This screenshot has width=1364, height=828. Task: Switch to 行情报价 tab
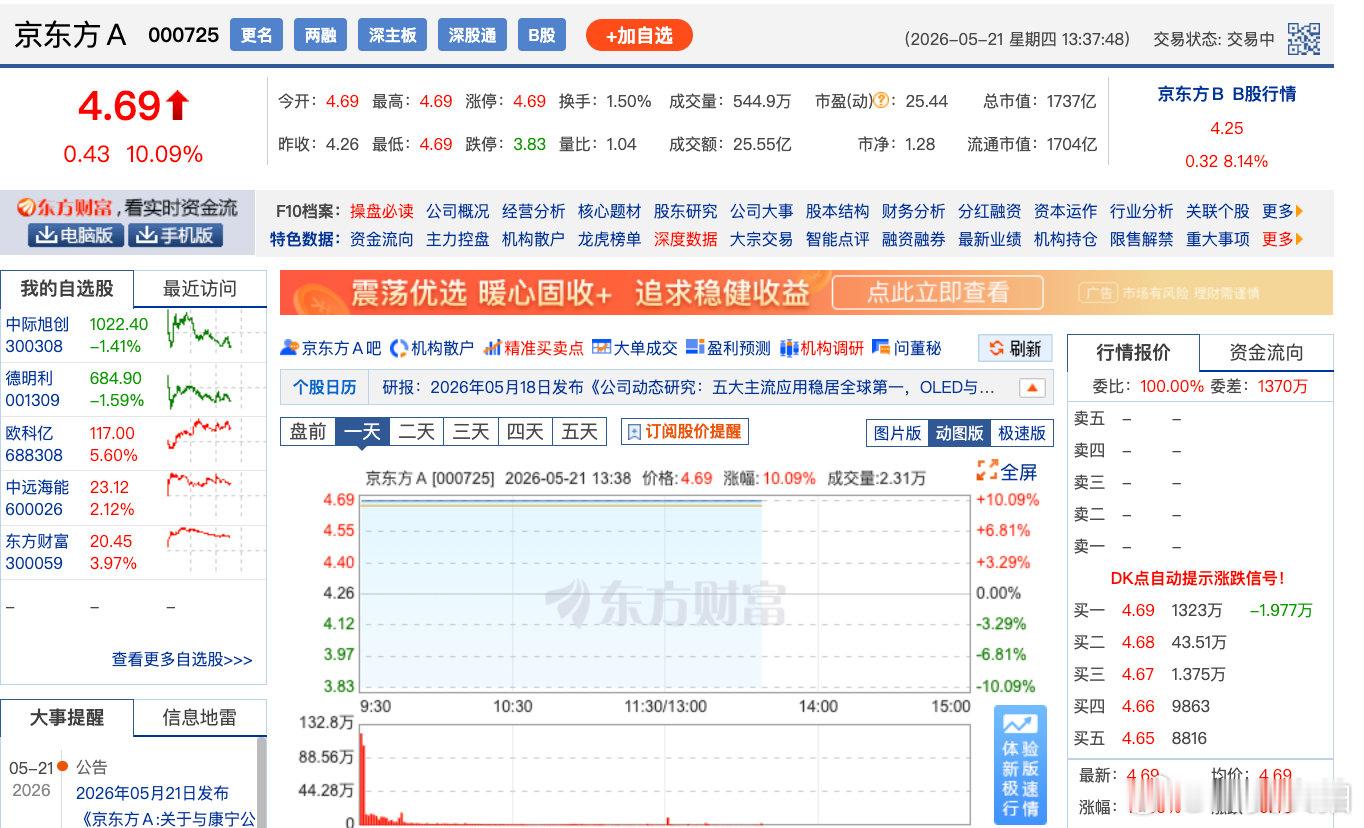(x=1133, y=352)
